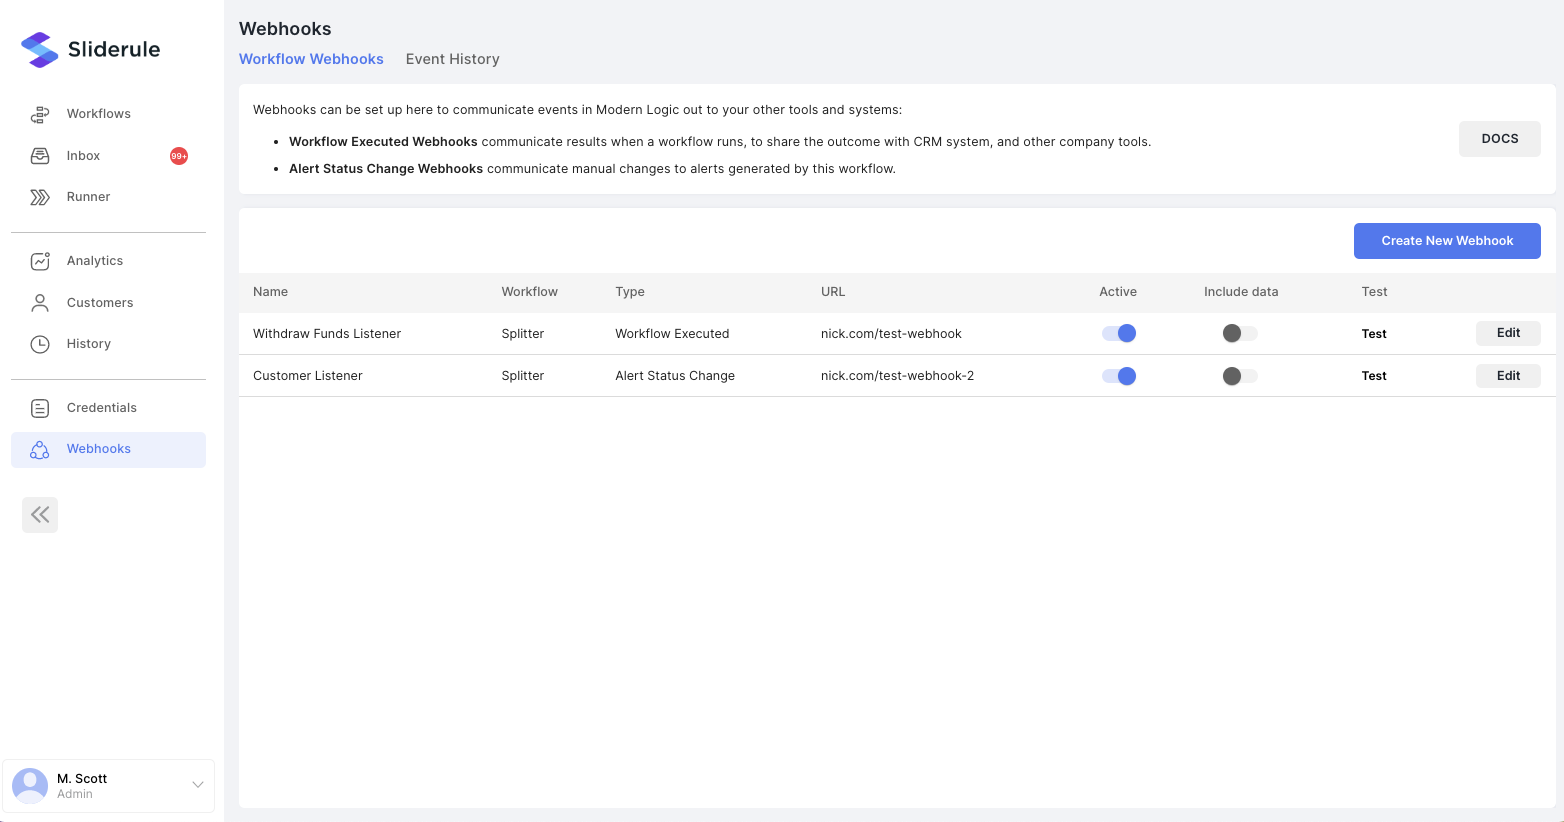Click the Runner double-arrow icon
The image size is (1564, 822).
click(x=40, y=197)
